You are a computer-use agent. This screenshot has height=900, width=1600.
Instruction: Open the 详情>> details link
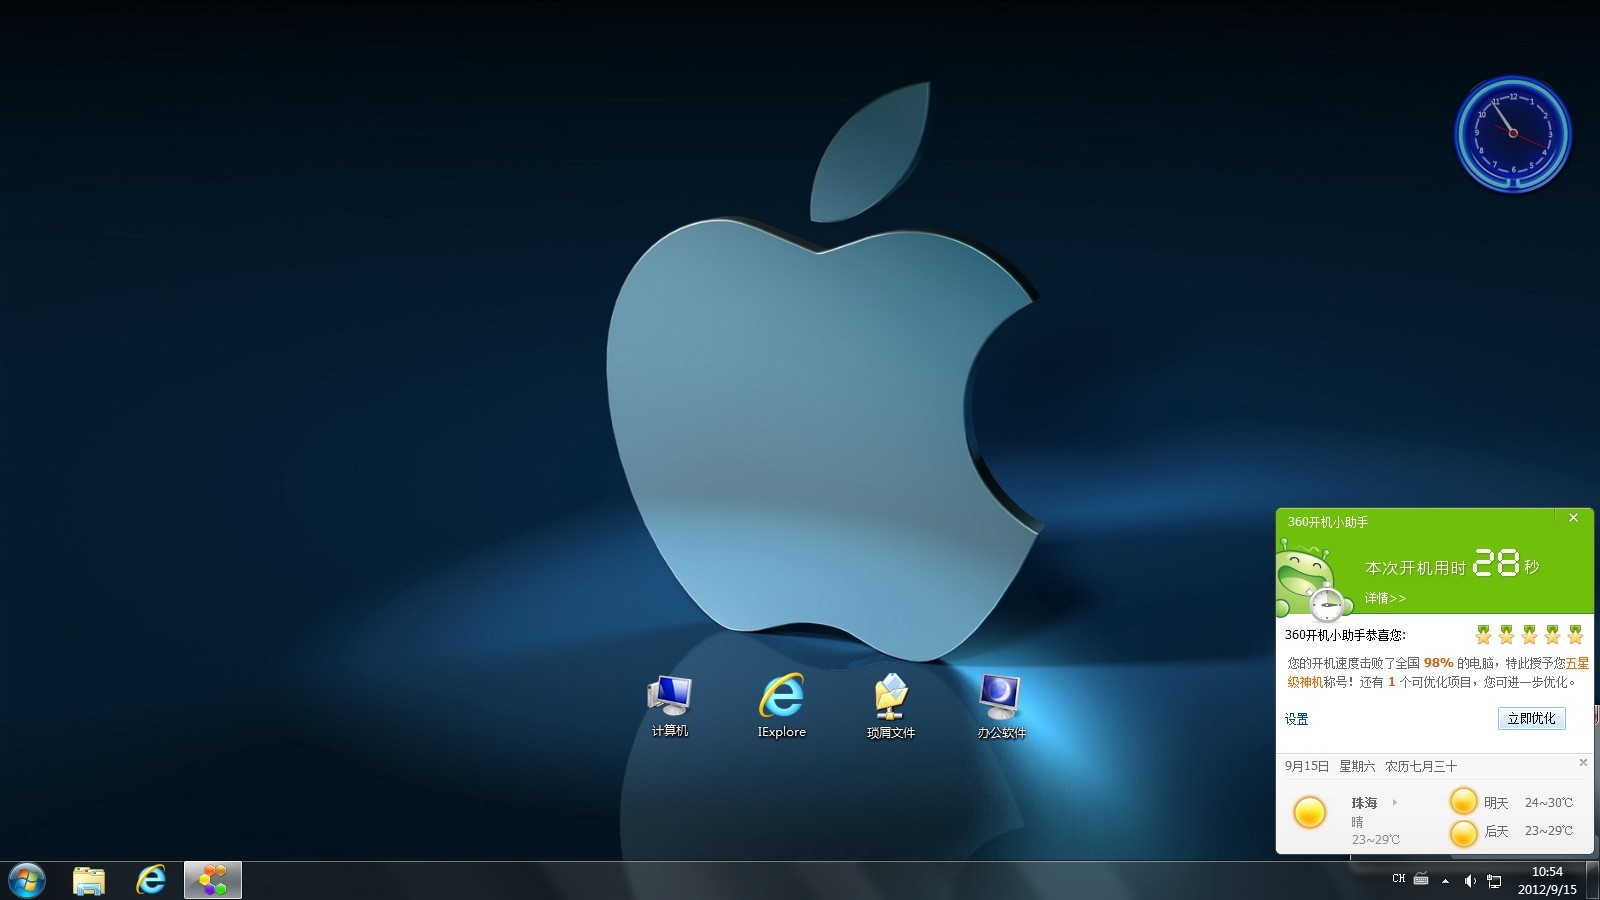click(x=1385, y=598)
